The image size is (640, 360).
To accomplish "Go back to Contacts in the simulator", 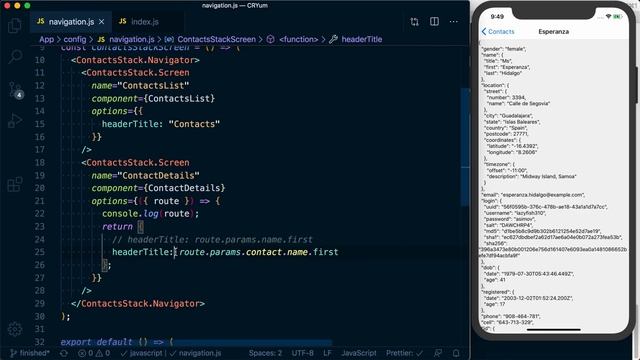I will coord(498,31).
